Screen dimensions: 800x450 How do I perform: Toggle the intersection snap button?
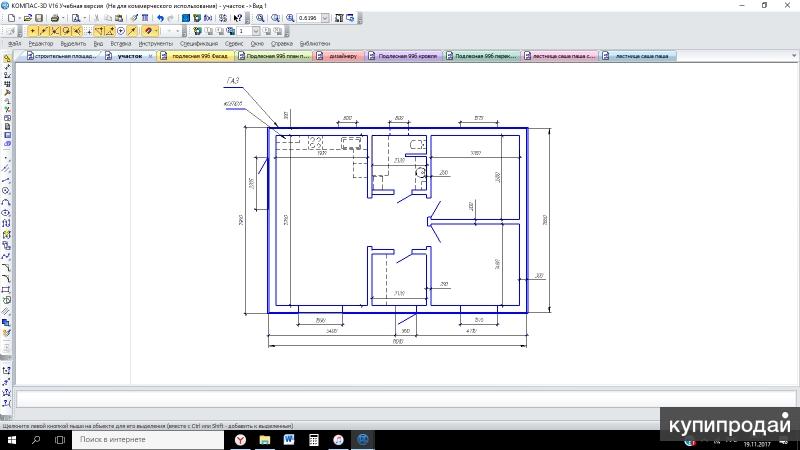[x=55, y=31]
